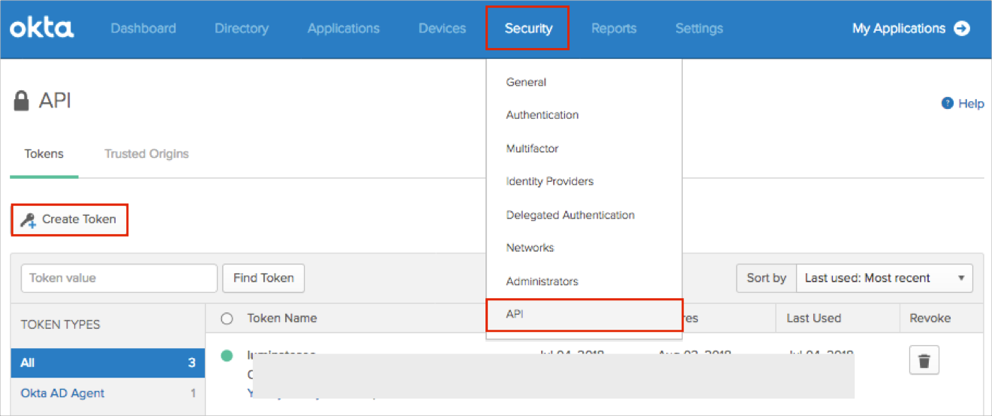Image resolution: width=992 pixels, height=416 pixels.
Task: Click the Create Token button
Action: coord(70,219)
